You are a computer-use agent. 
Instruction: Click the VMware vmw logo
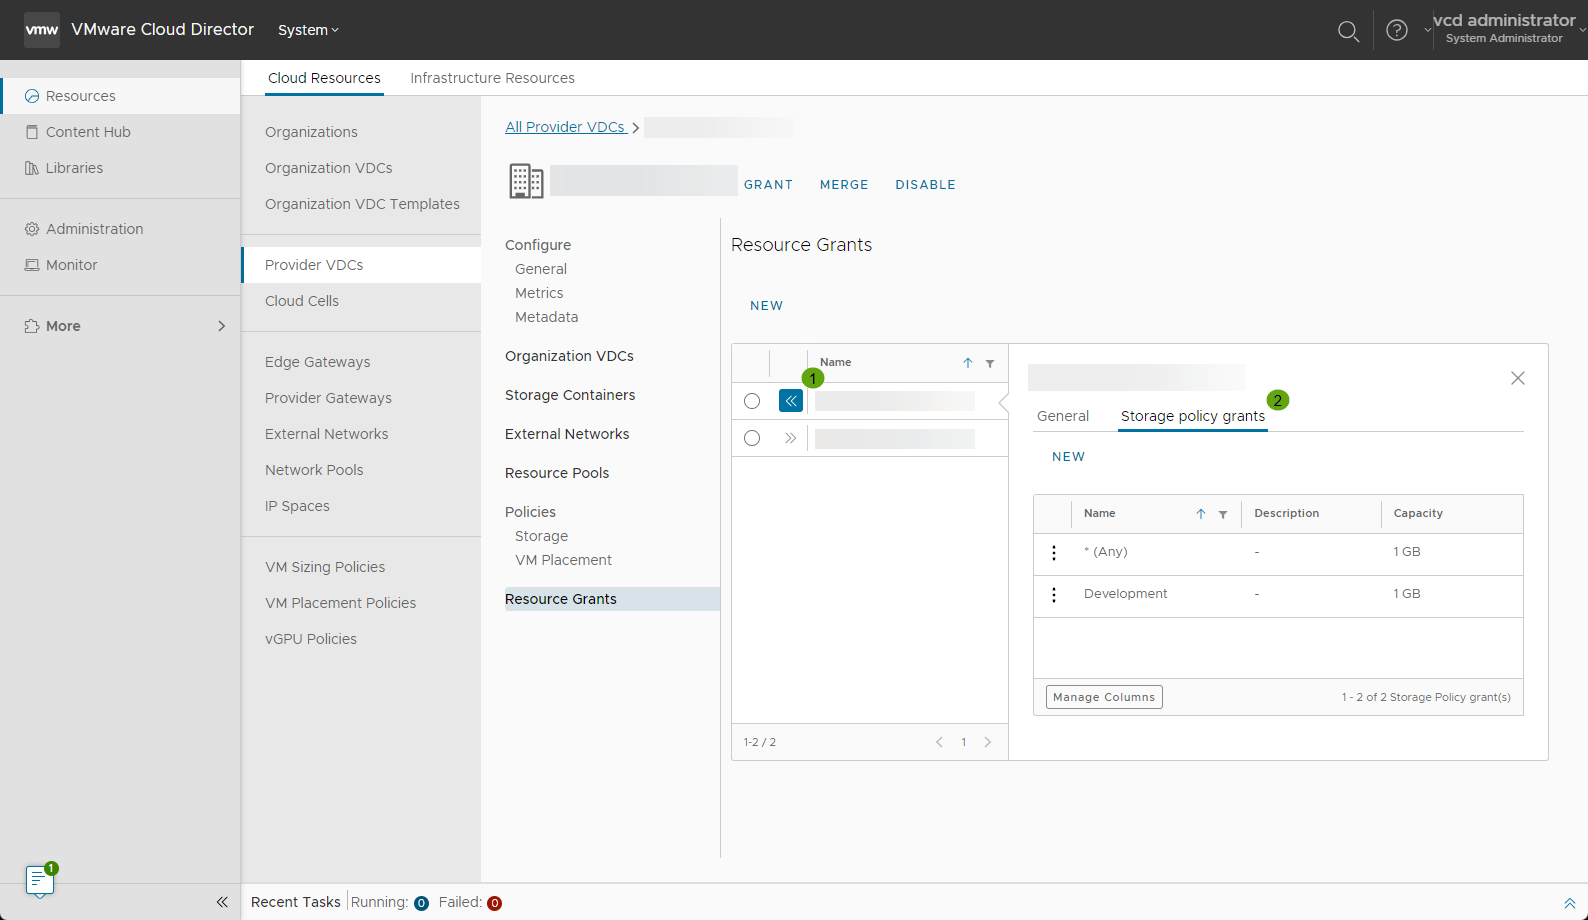(x=42, y=30)
